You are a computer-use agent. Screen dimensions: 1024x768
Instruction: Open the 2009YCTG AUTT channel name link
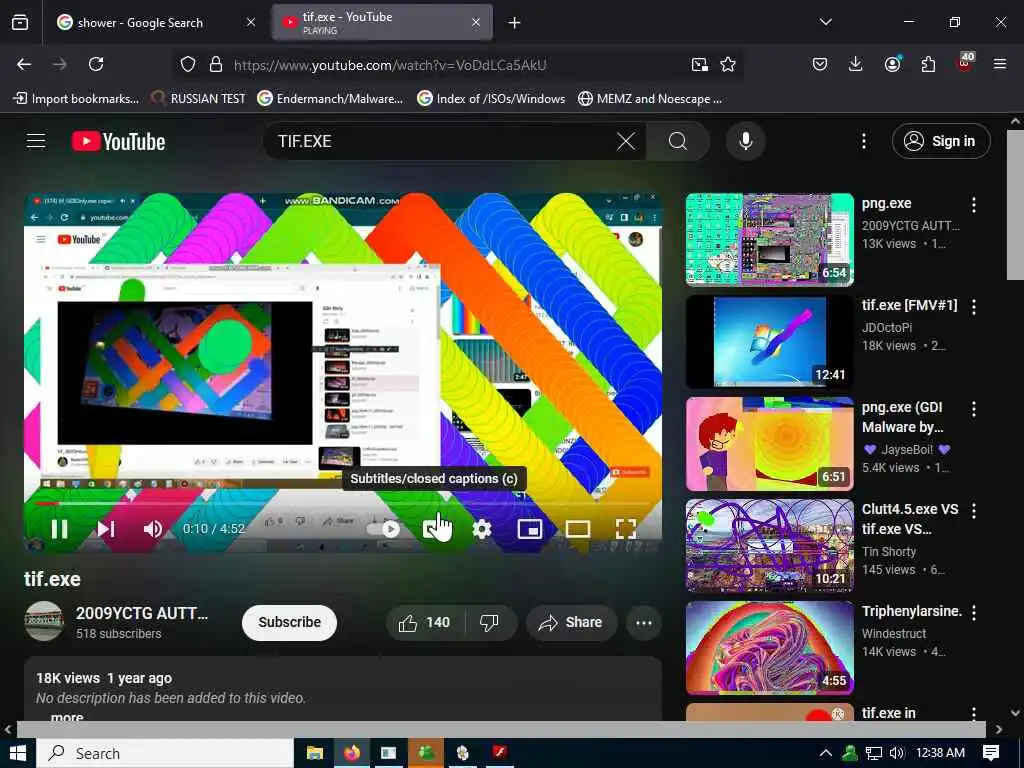pos(142,613)
